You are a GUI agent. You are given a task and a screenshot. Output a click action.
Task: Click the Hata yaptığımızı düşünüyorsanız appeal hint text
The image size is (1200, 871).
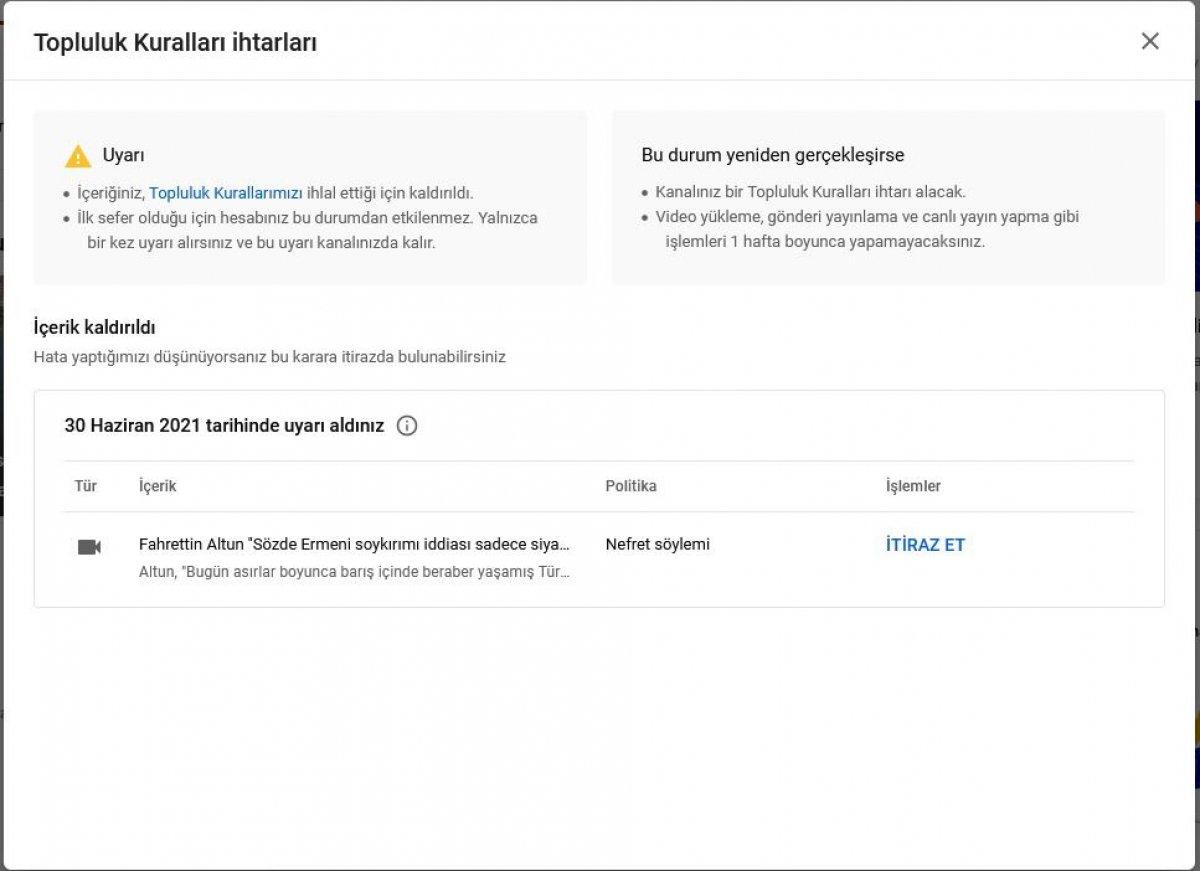pyautogui.click(x=269, y=357)
